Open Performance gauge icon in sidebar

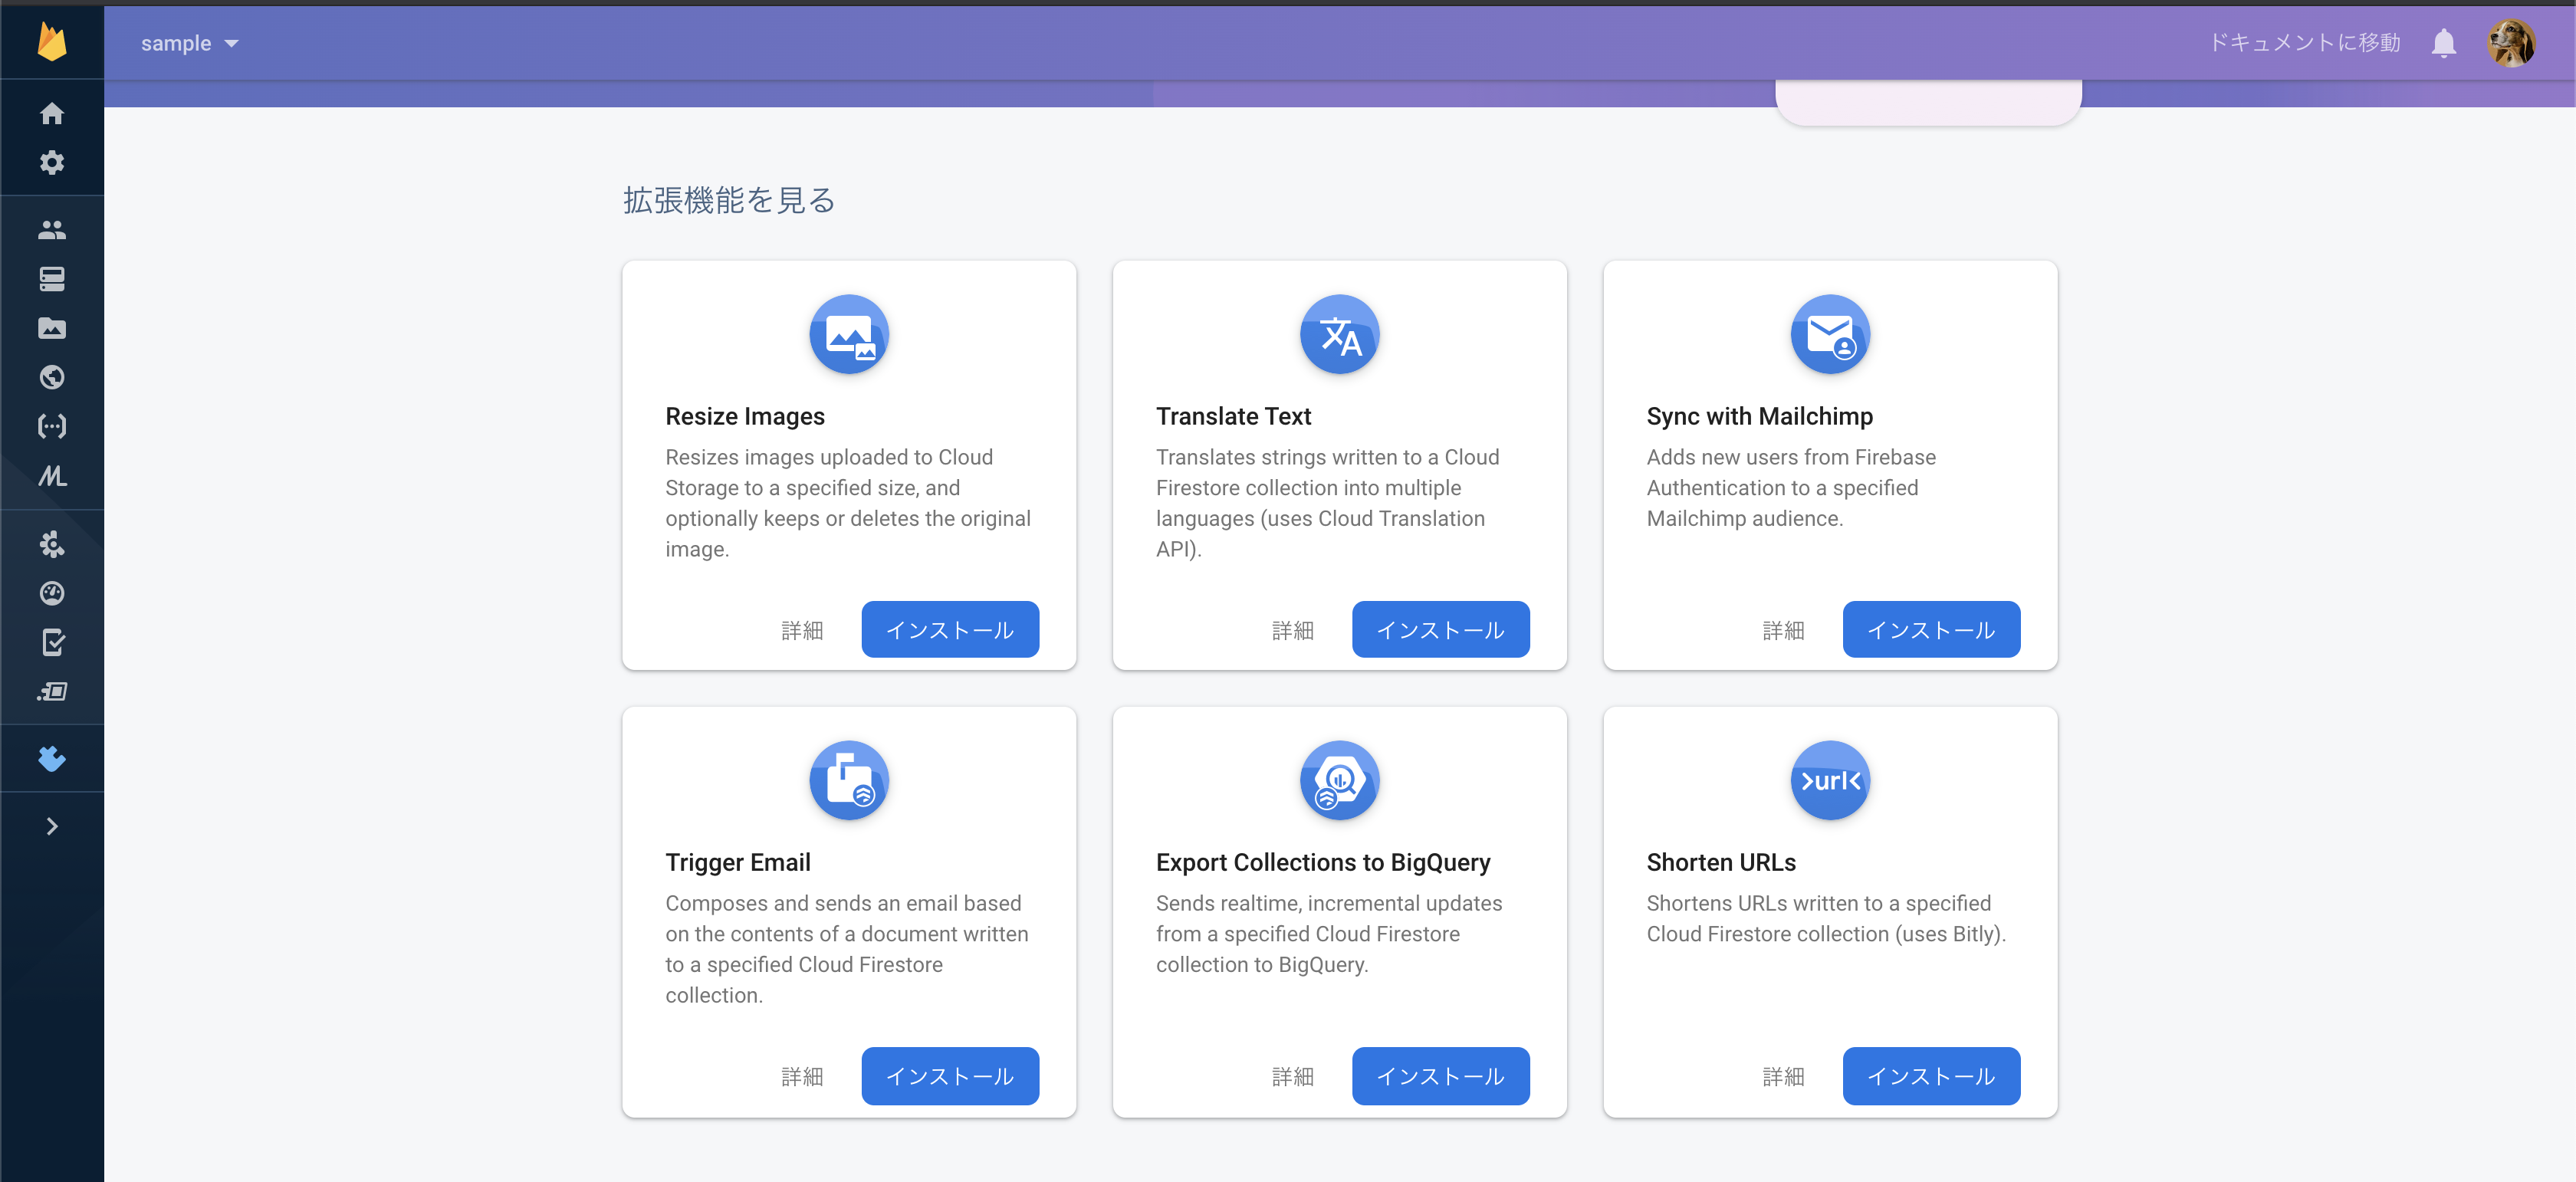[52, 593]
